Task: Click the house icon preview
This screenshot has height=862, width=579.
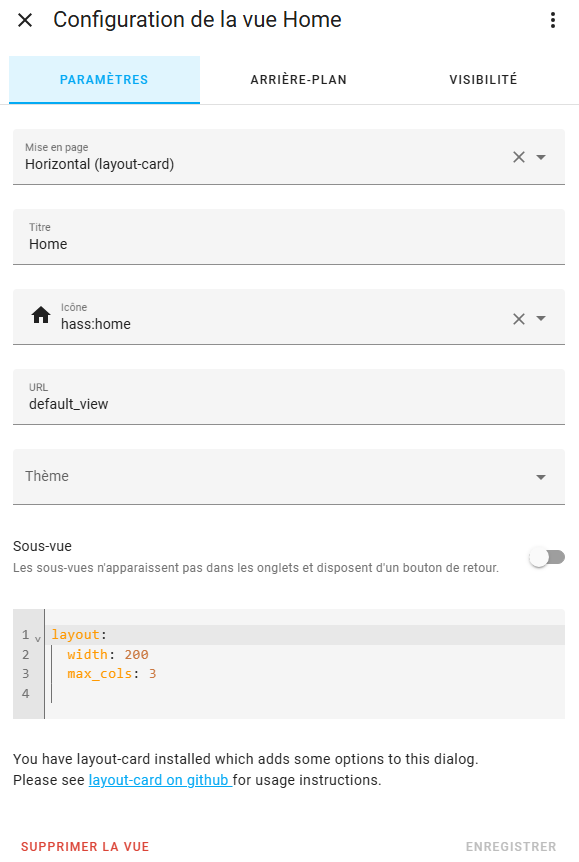Action: (x=41, y=316)
